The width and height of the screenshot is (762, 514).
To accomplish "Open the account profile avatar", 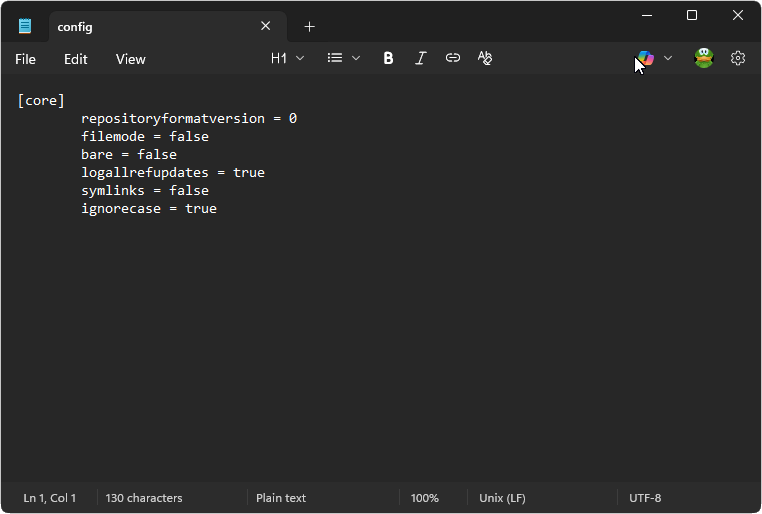I will coord(704,58).
